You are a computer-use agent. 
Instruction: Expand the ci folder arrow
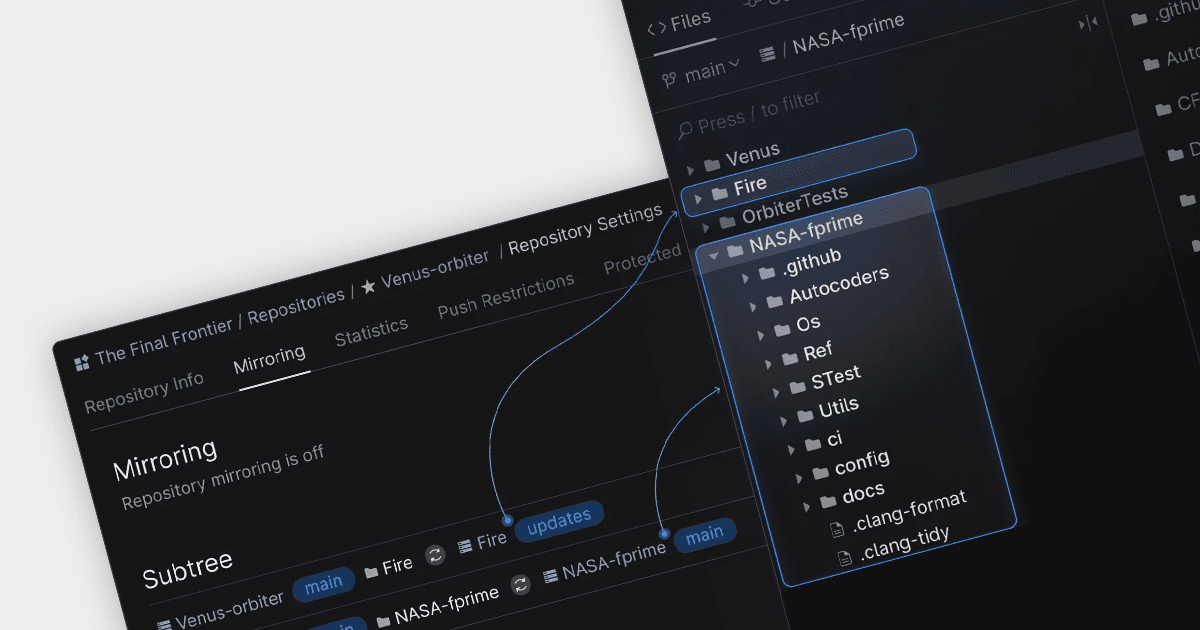coord(791,450)
